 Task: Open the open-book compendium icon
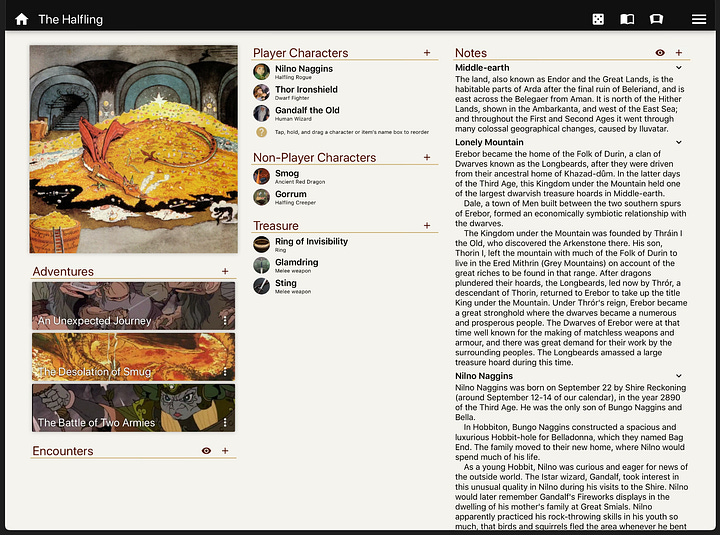click(627, 19)
